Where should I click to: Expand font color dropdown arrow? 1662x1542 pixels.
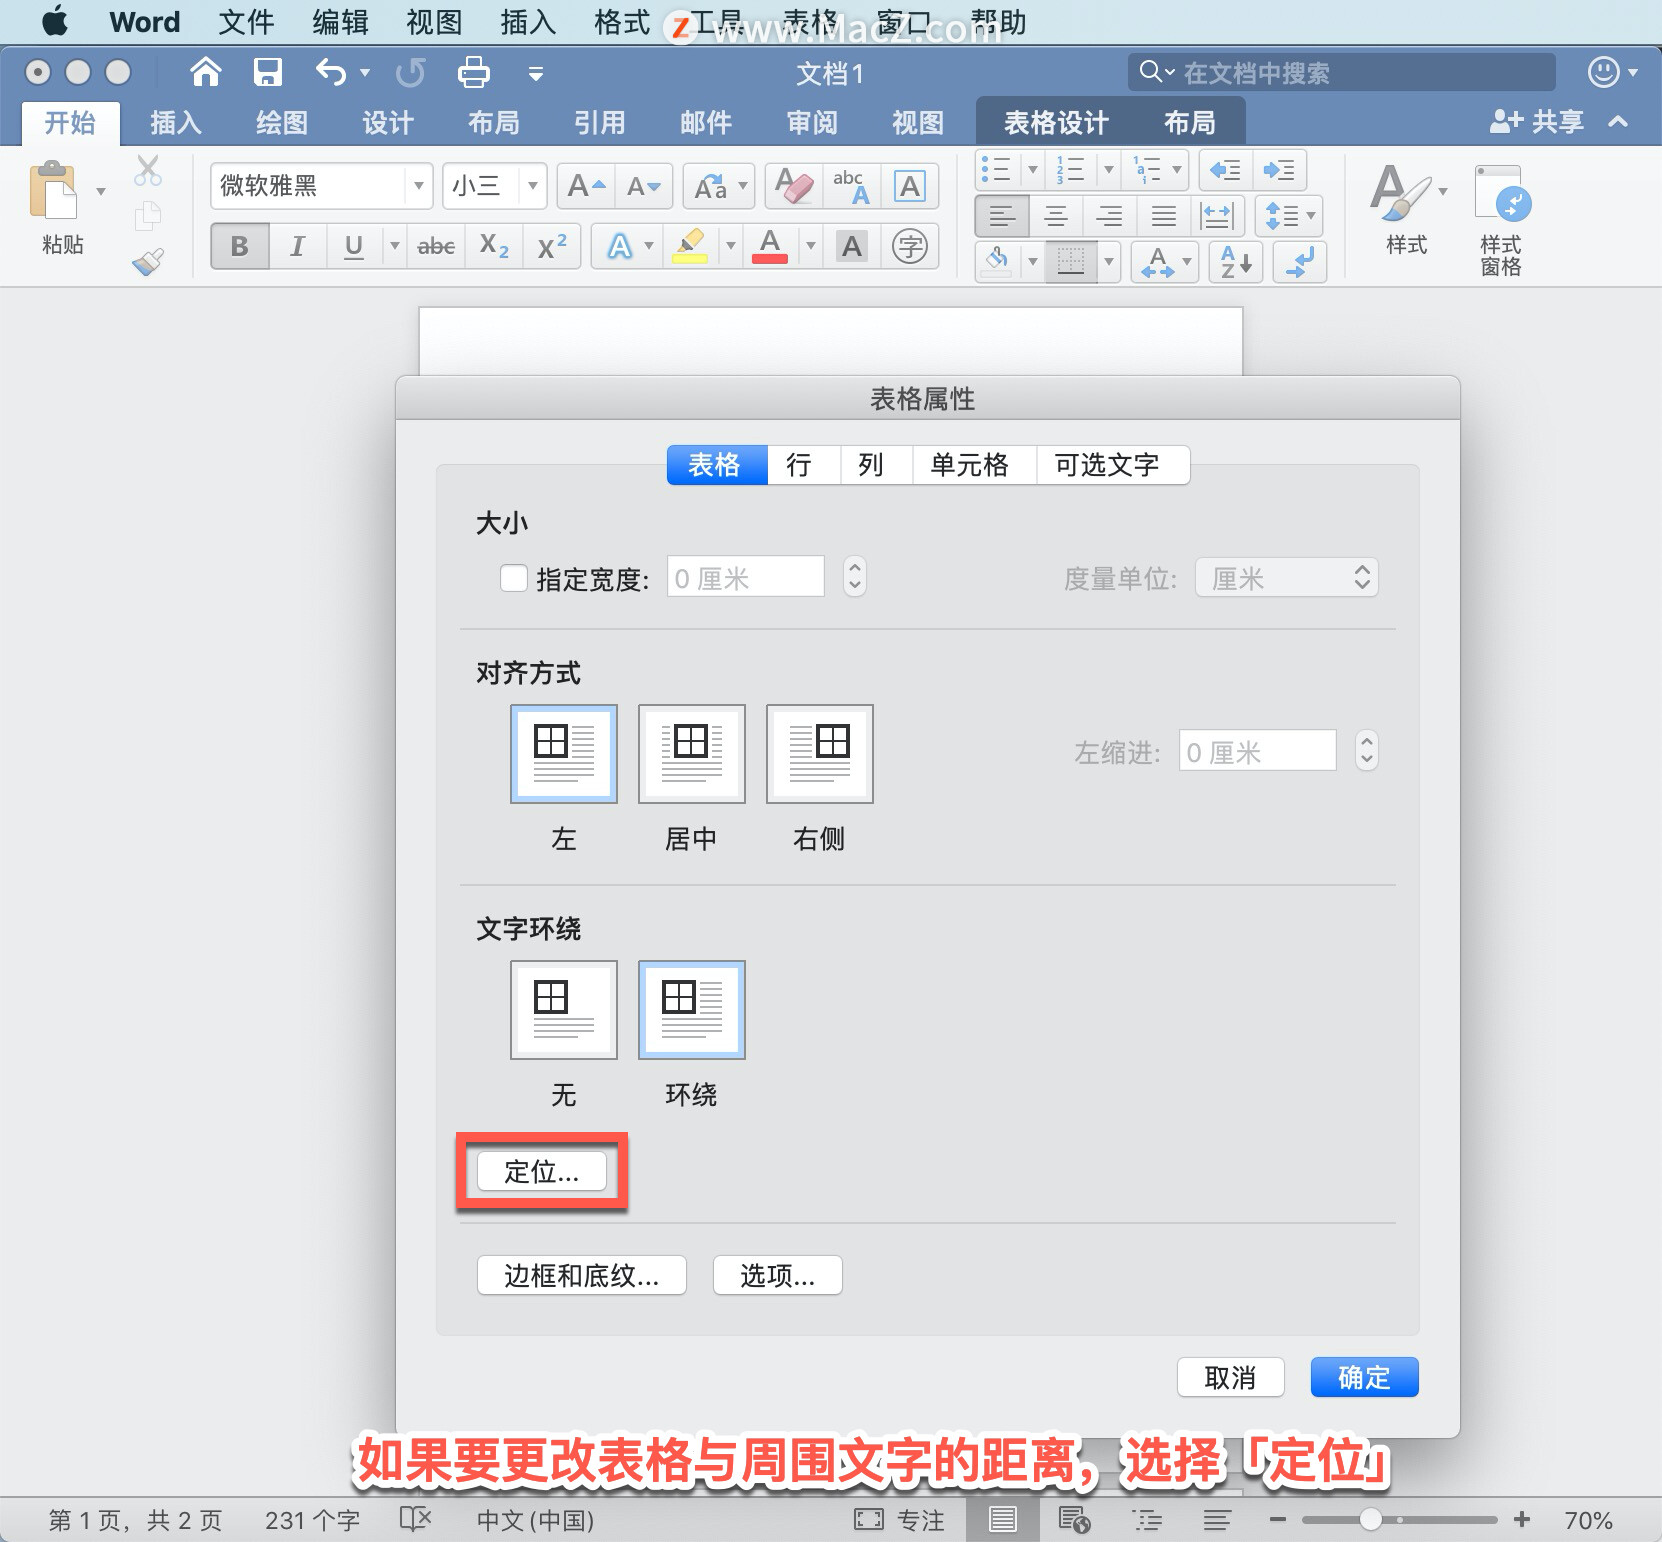coord(810,246)
